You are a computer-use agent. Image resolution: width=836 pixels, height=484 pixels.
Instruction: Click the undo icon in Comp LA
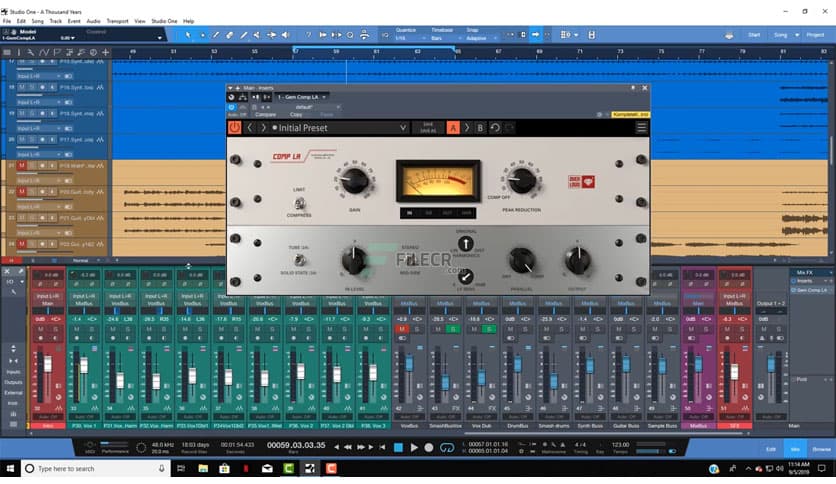click(x=495, y=128)
